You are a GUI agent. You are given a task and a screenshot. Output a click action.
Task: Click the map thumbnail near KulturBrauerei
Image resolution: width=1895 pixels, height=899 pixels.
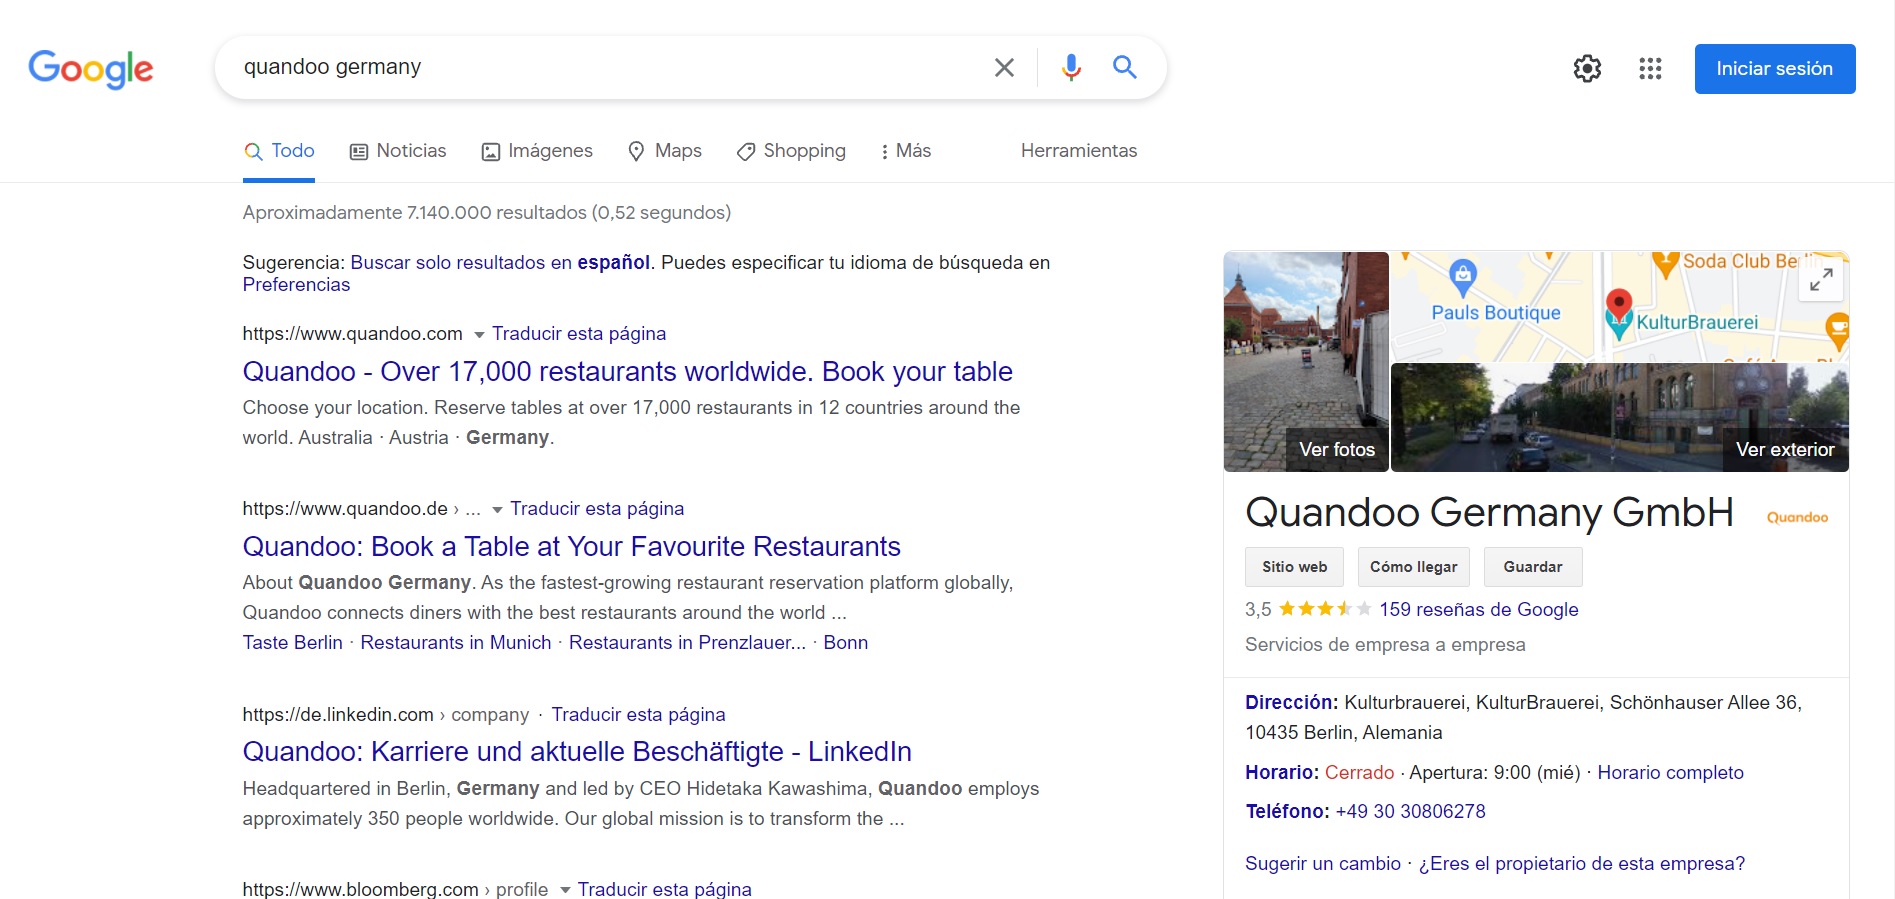pyautogui.click(x=1620, y=306)
